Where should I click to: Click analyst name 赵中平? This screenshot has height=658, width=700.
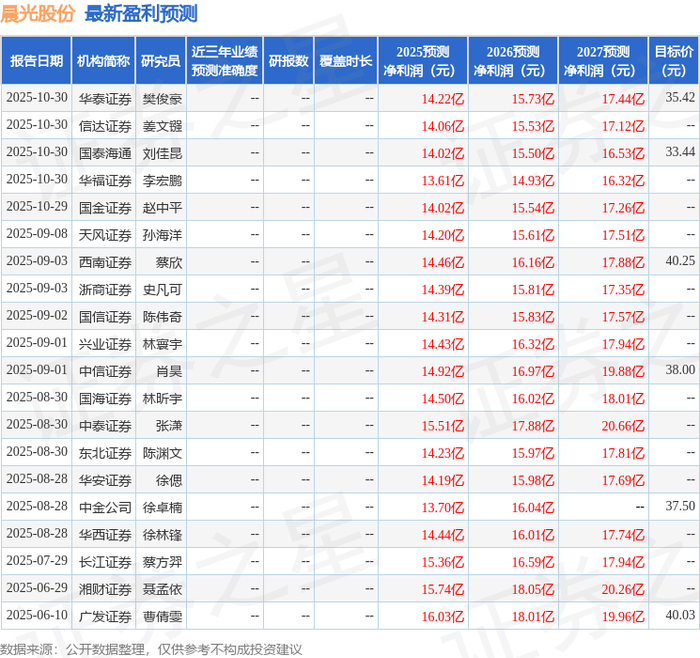(162, 208)
